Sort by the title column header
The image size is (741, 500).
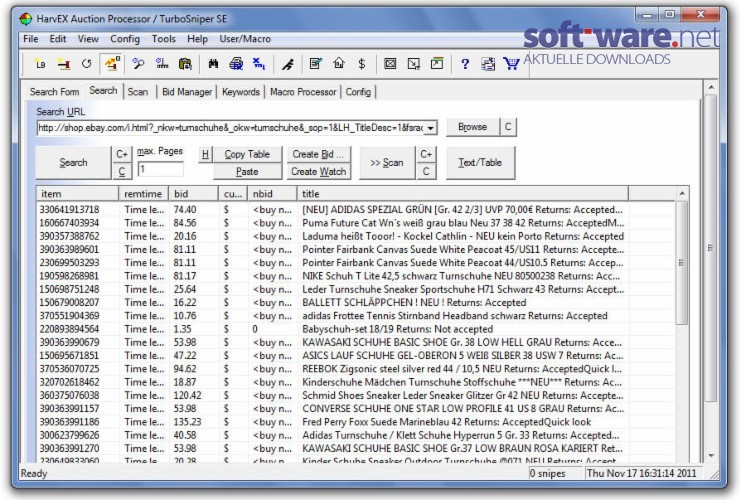(463, 194)
